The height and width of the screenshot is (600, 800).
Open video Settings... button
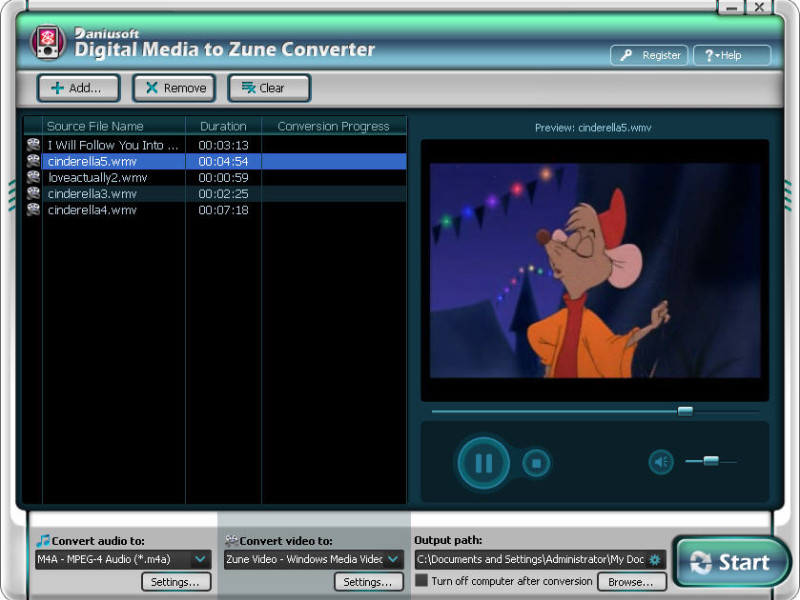pos(368,582)
